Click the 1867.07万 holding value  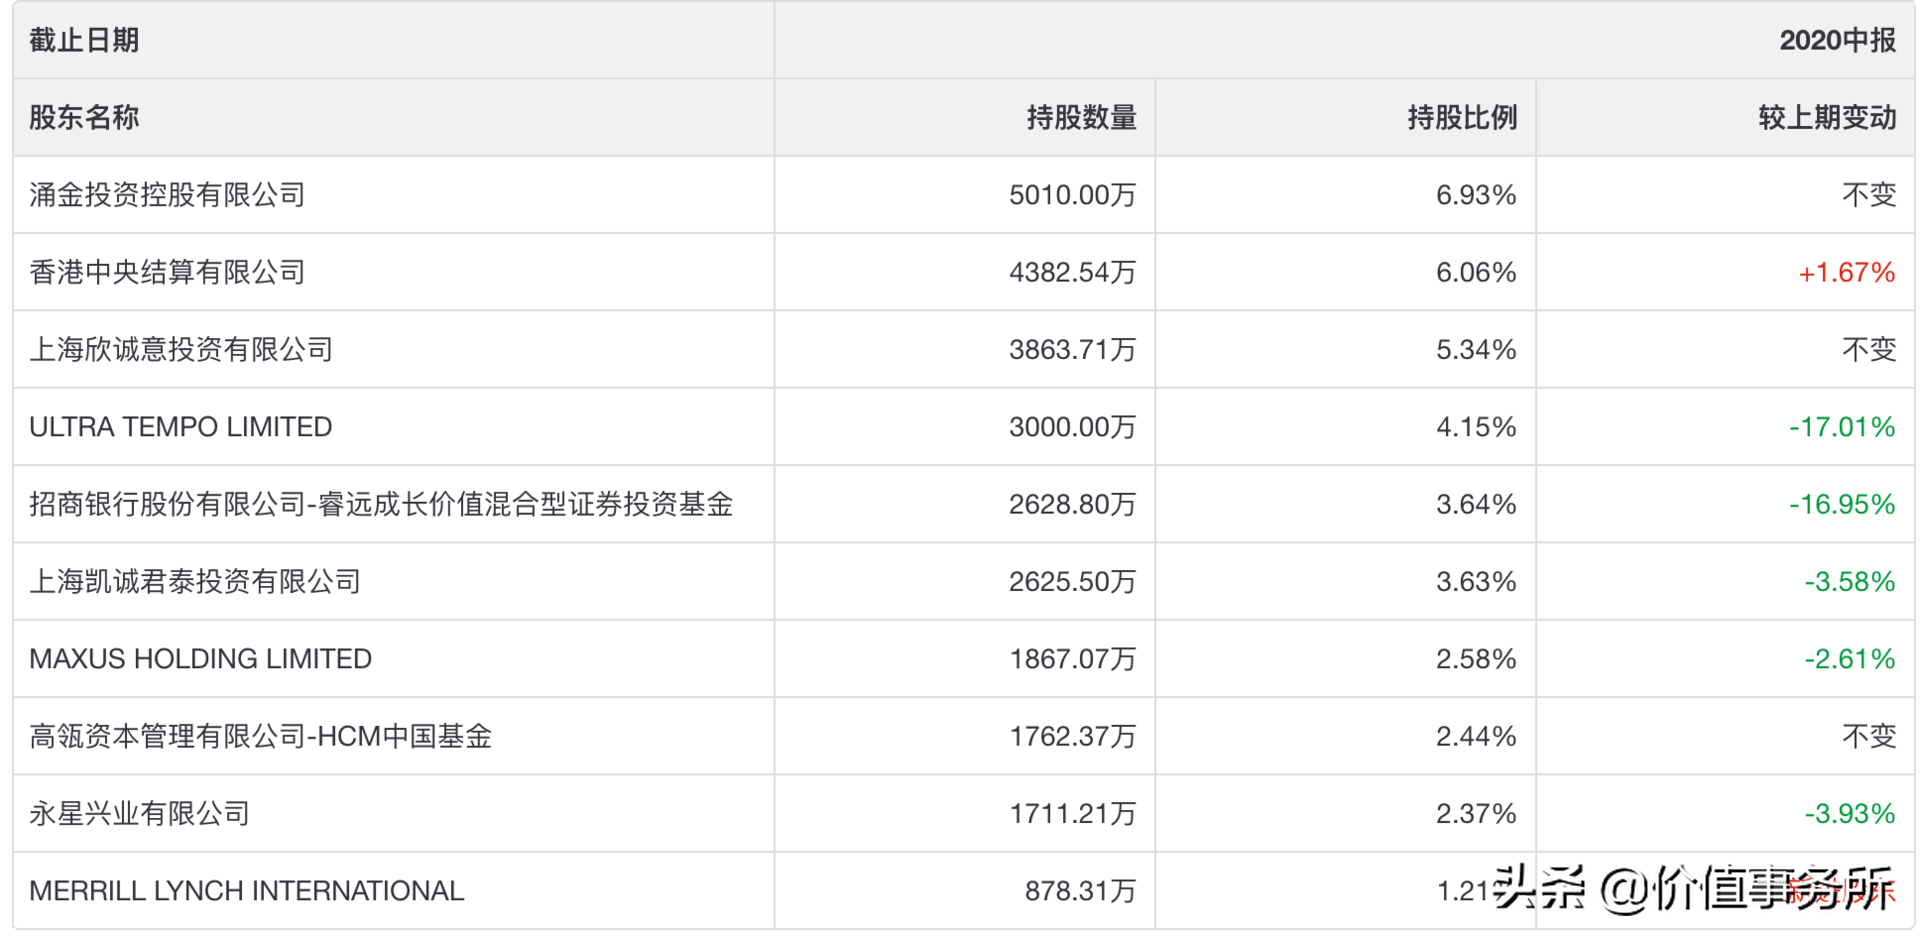(x=1072, y=659)
